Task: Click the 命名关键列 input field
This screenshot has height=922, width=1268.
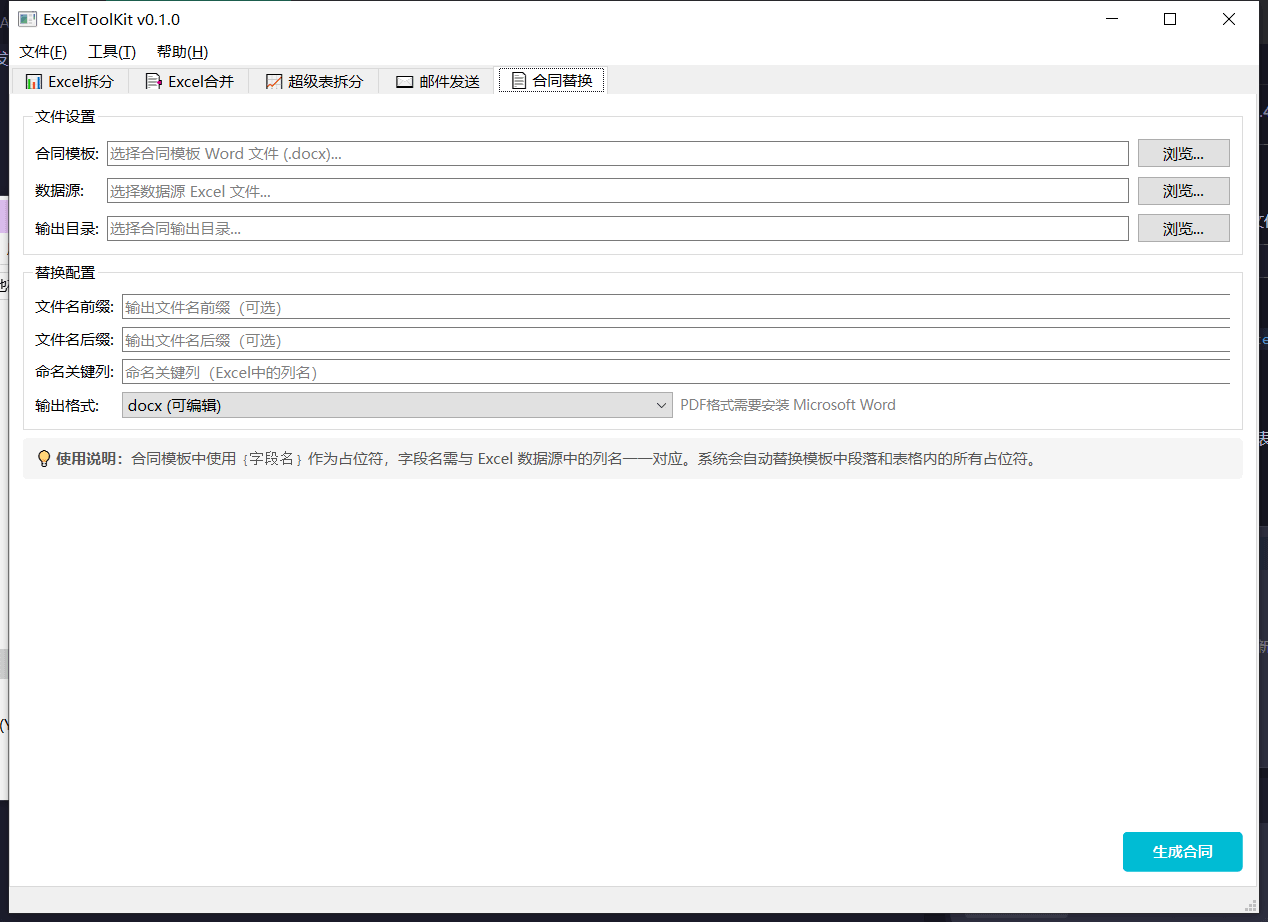Action: click(676, 372)
